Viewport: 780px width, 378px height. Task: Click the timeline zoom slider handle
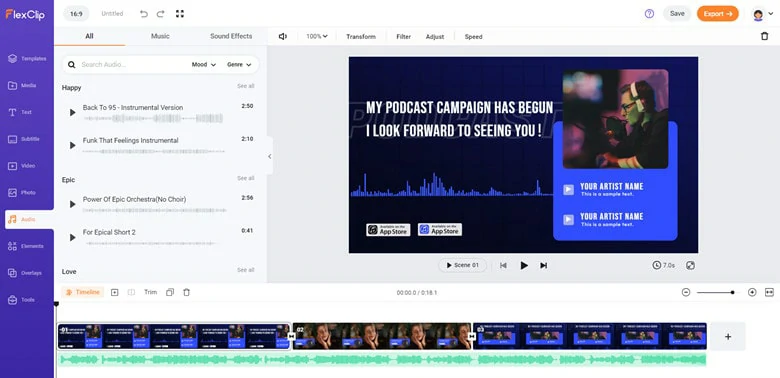click(x=732, y=292)
